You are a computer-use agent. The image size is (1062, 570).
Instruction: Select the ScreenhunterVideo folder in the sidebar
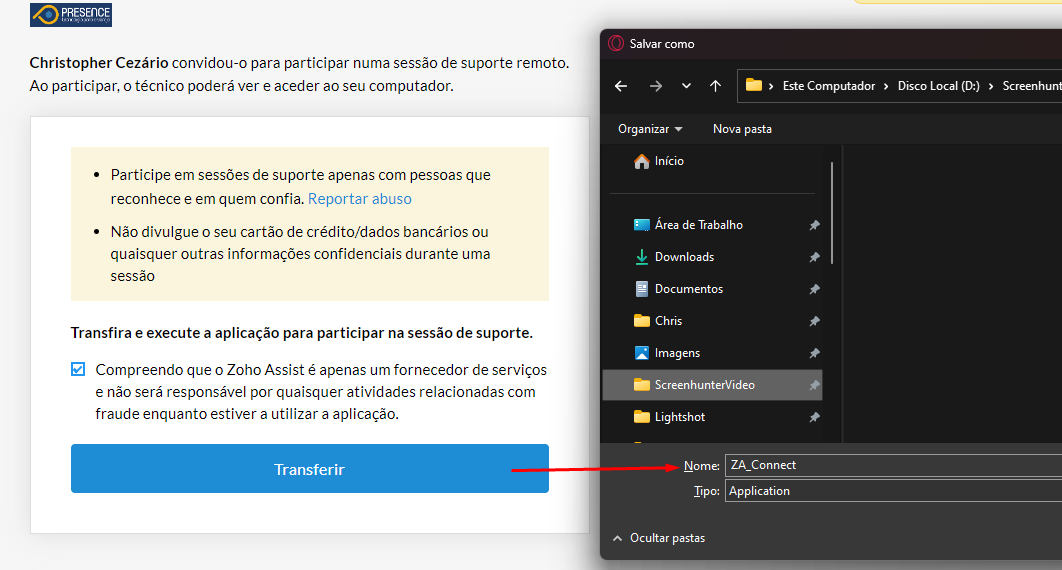[712, 385]
